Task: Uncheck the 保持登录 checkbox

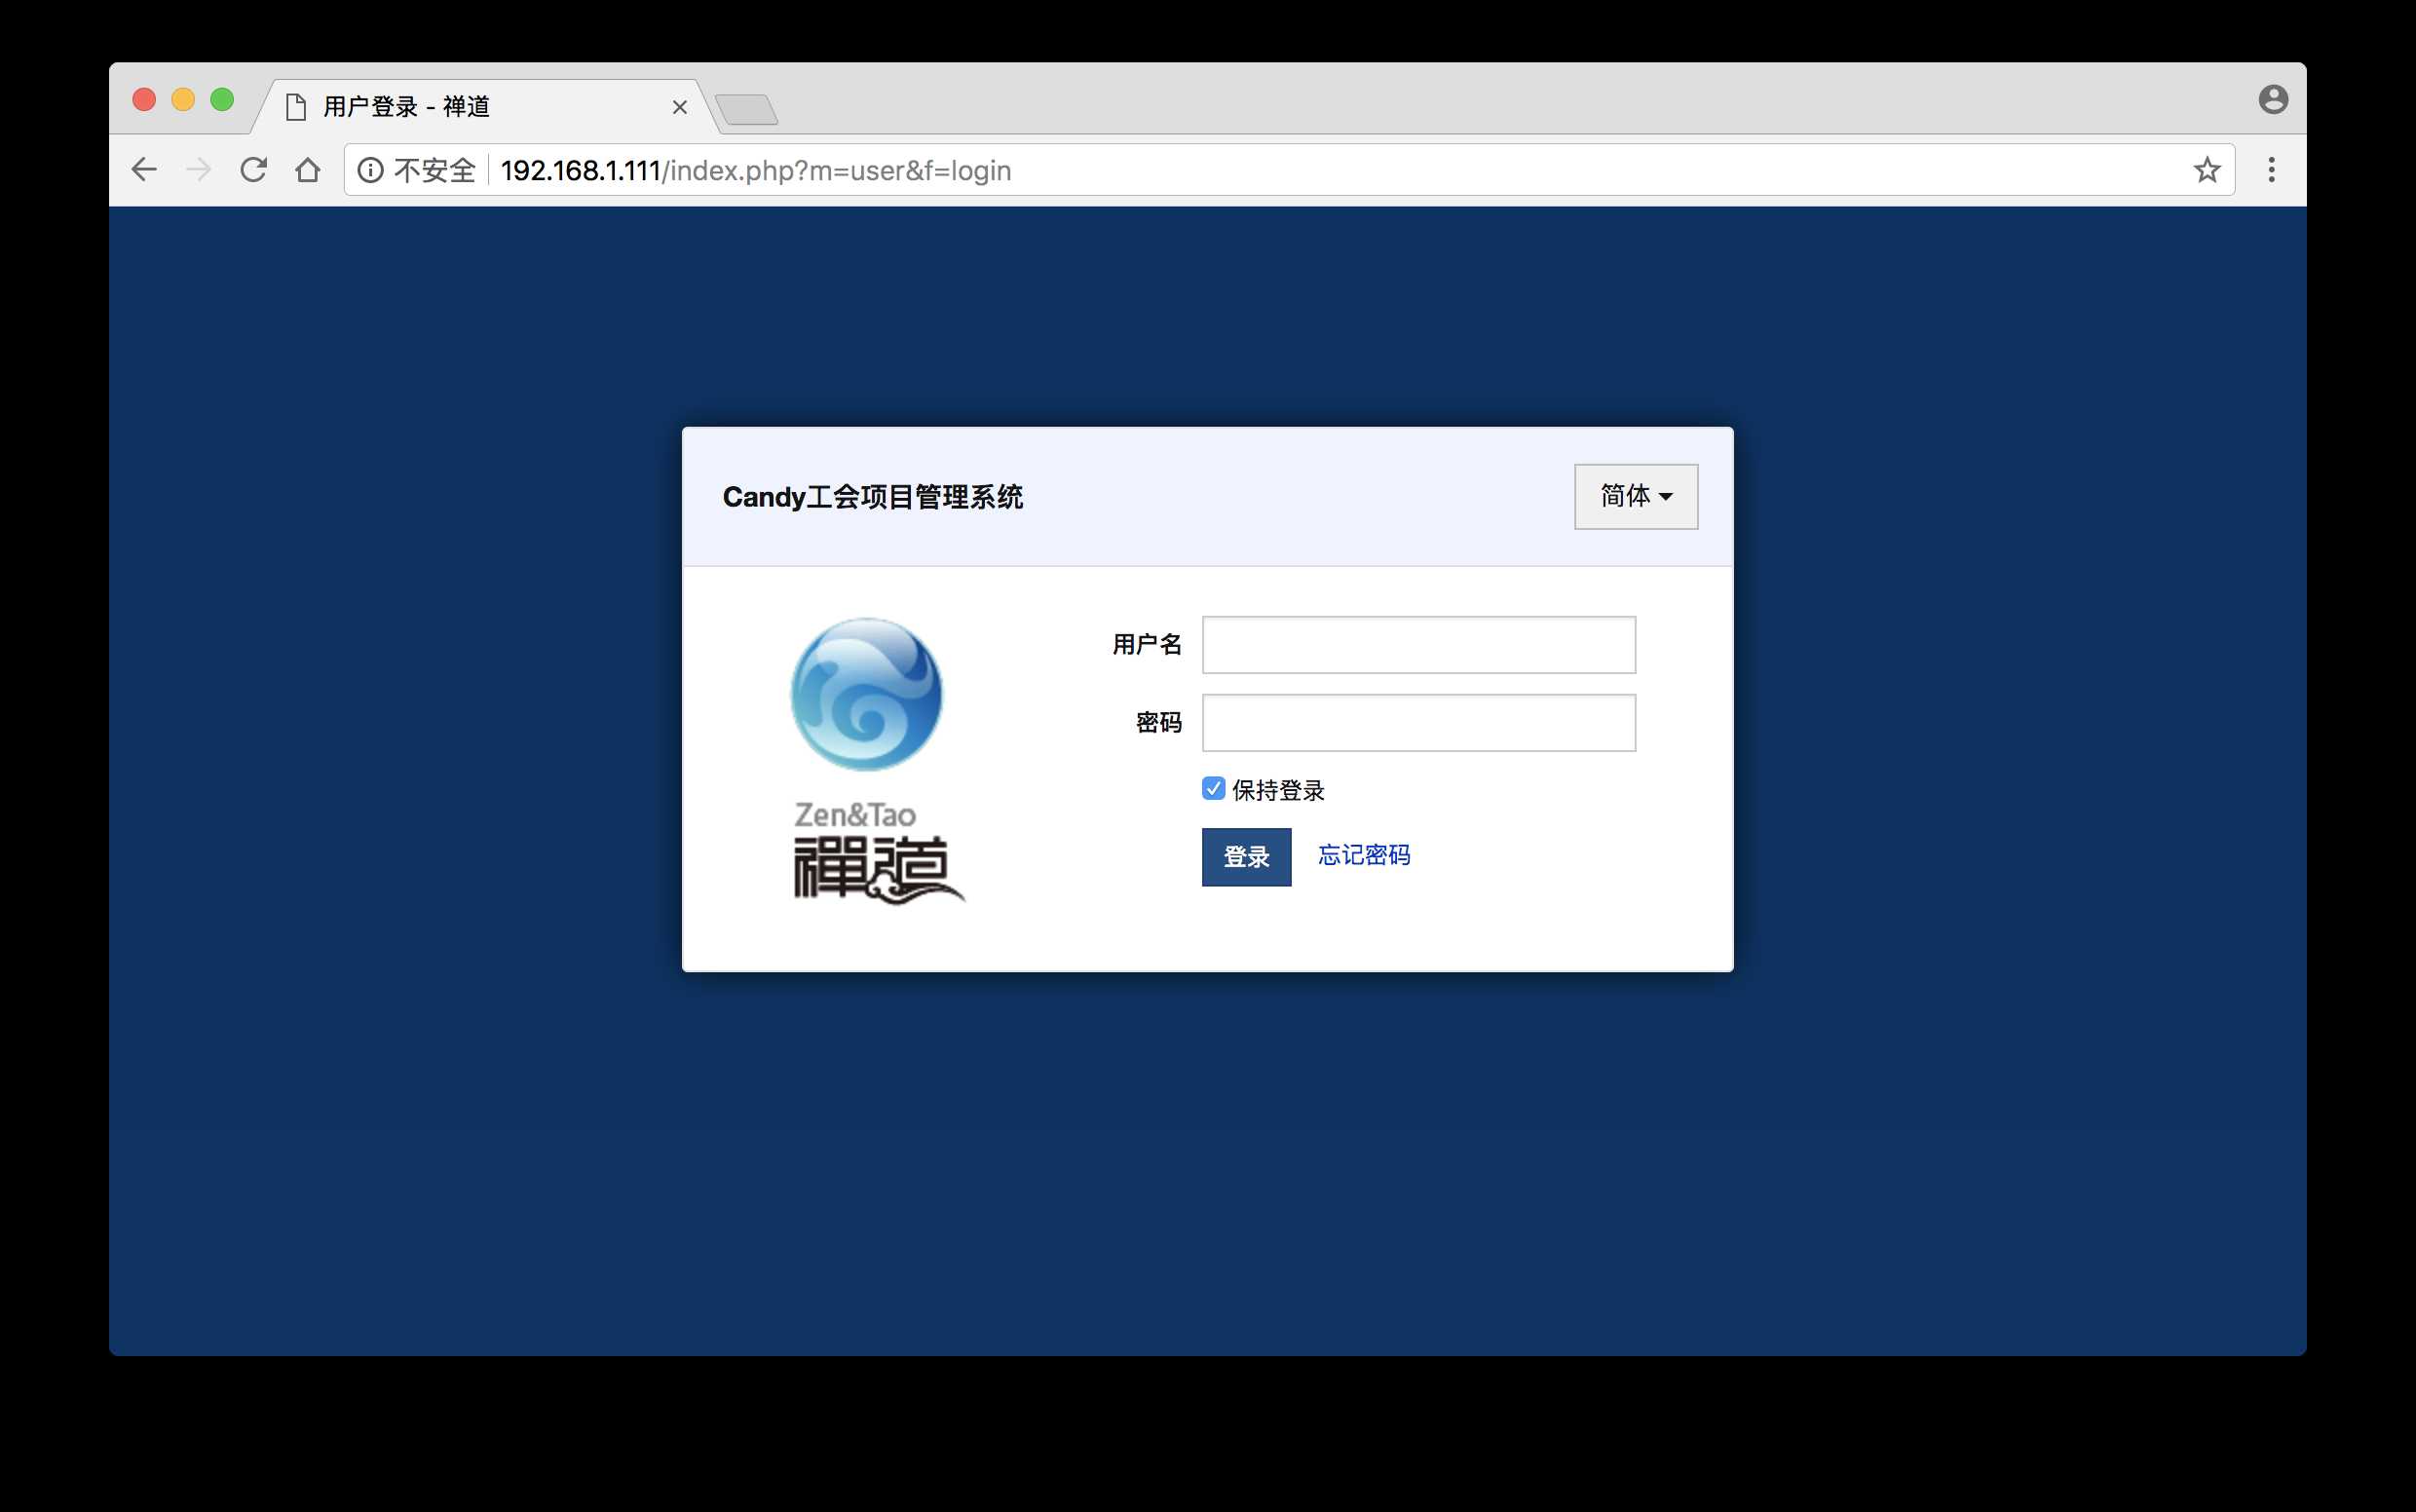Action: point(1213,788)
